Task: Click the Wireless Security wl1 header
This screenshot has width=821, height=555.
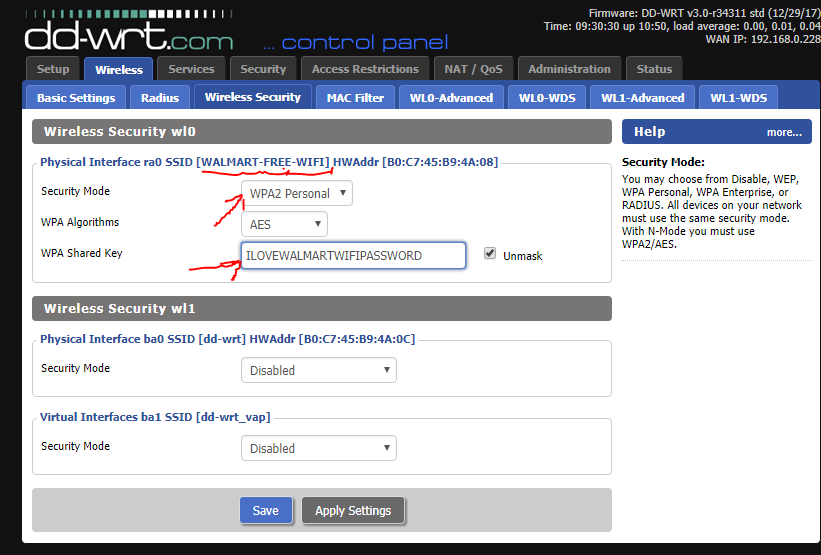Action: pyautogui.click(x=322, y=308)
